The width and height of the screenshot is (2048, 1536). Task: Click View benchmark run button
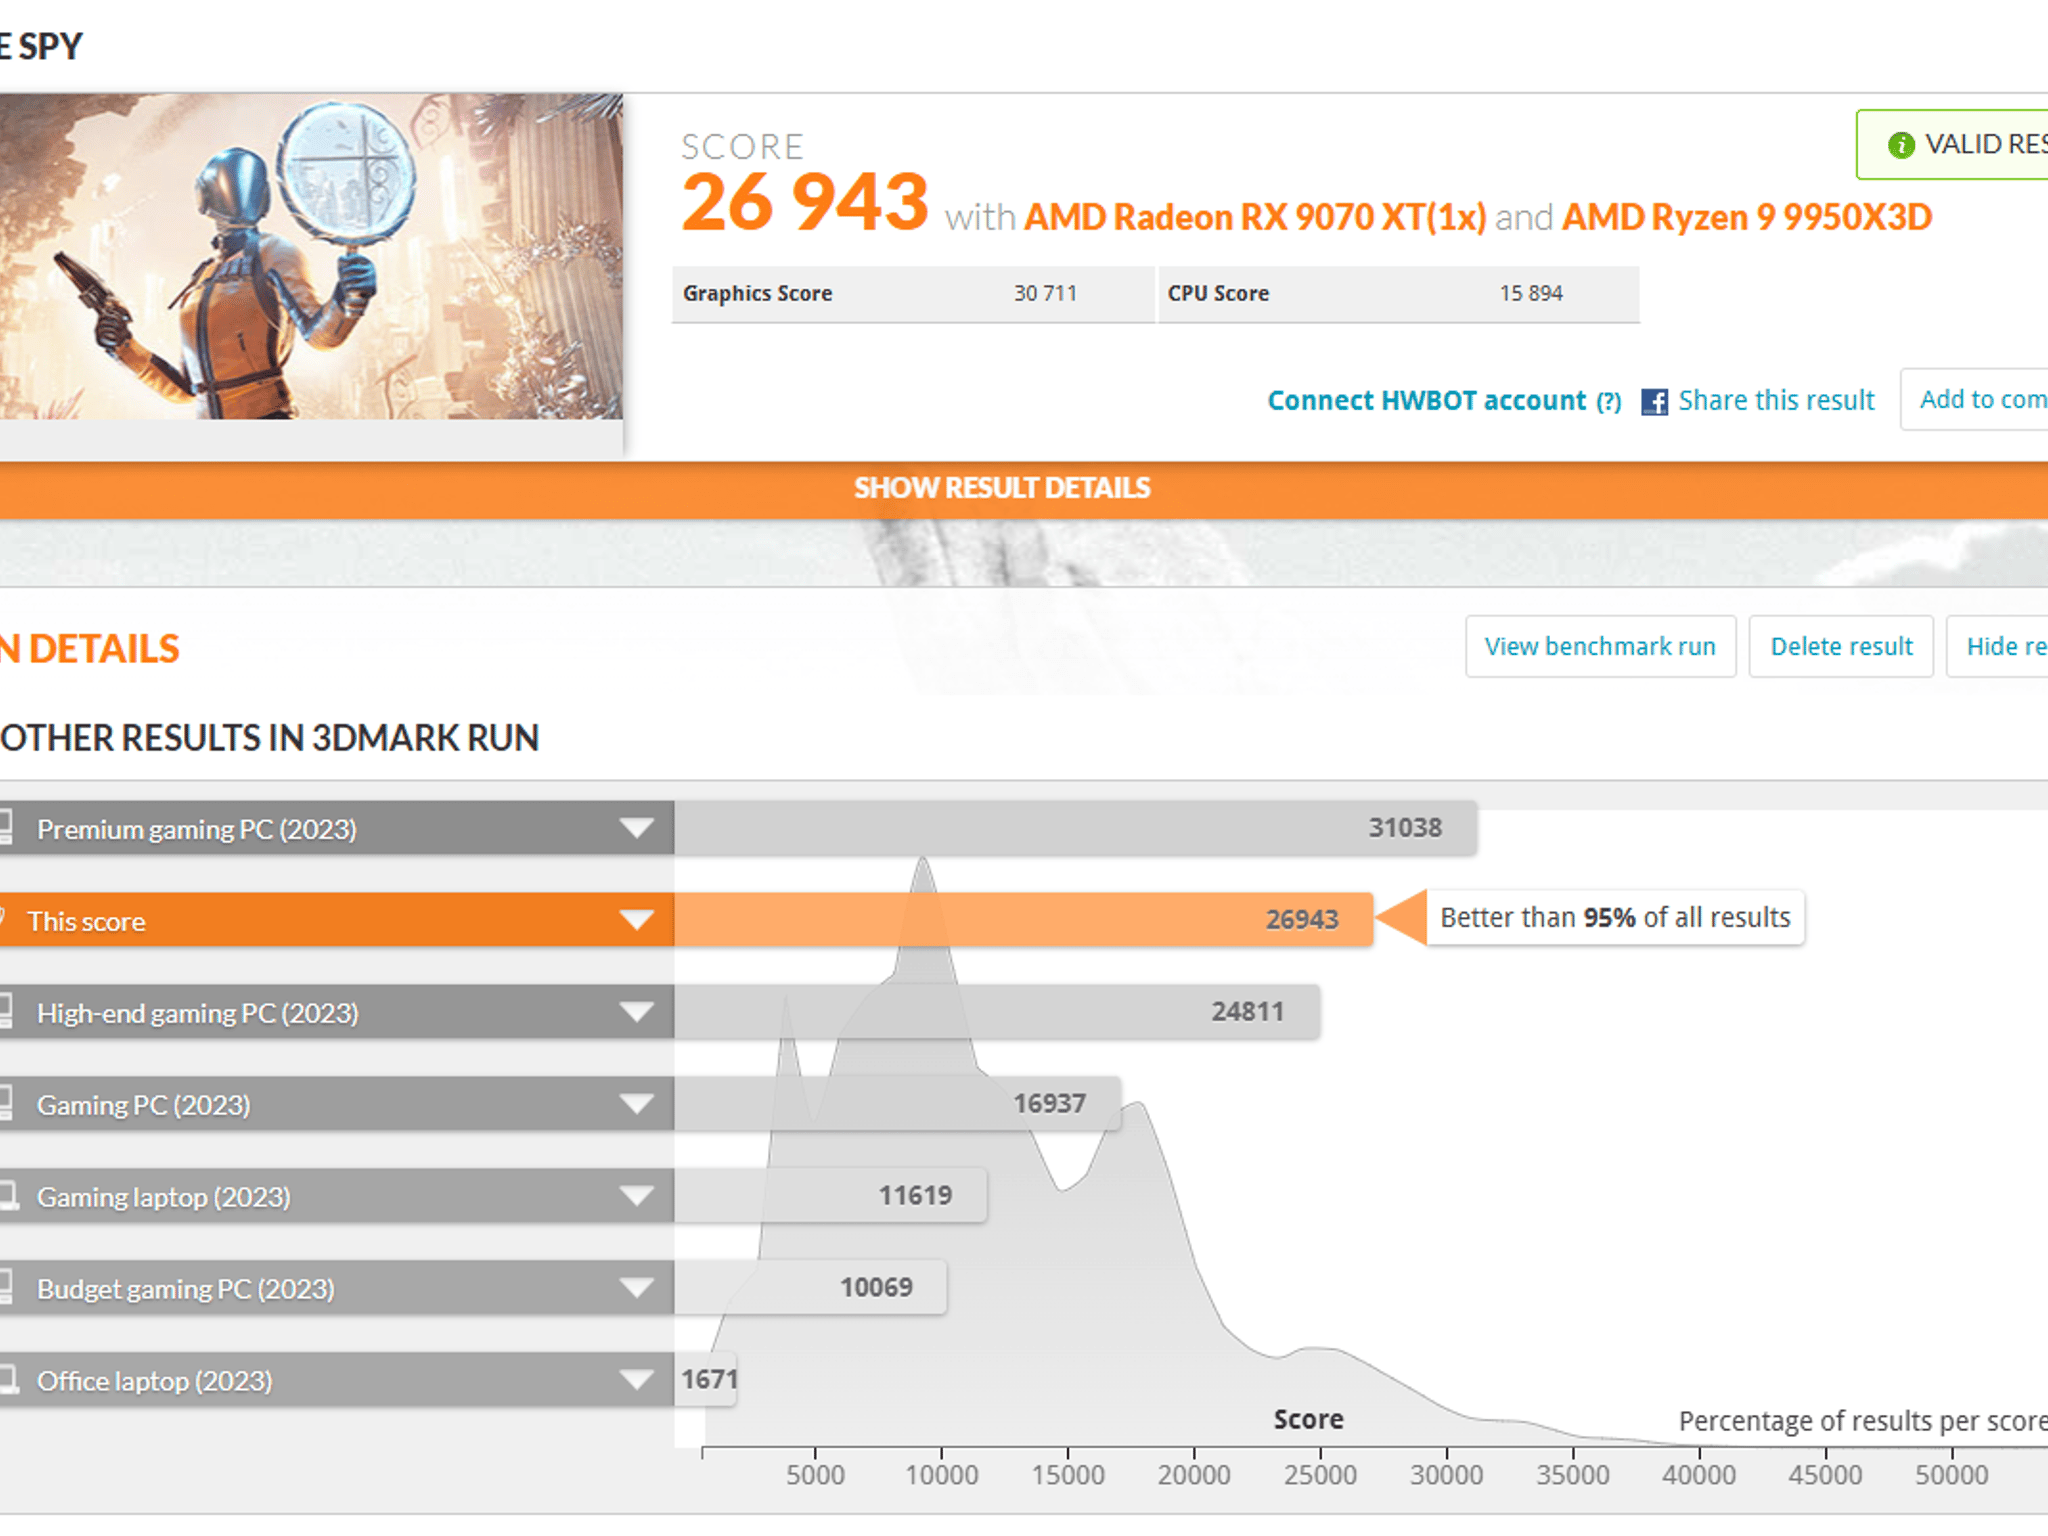(1600, 647)
